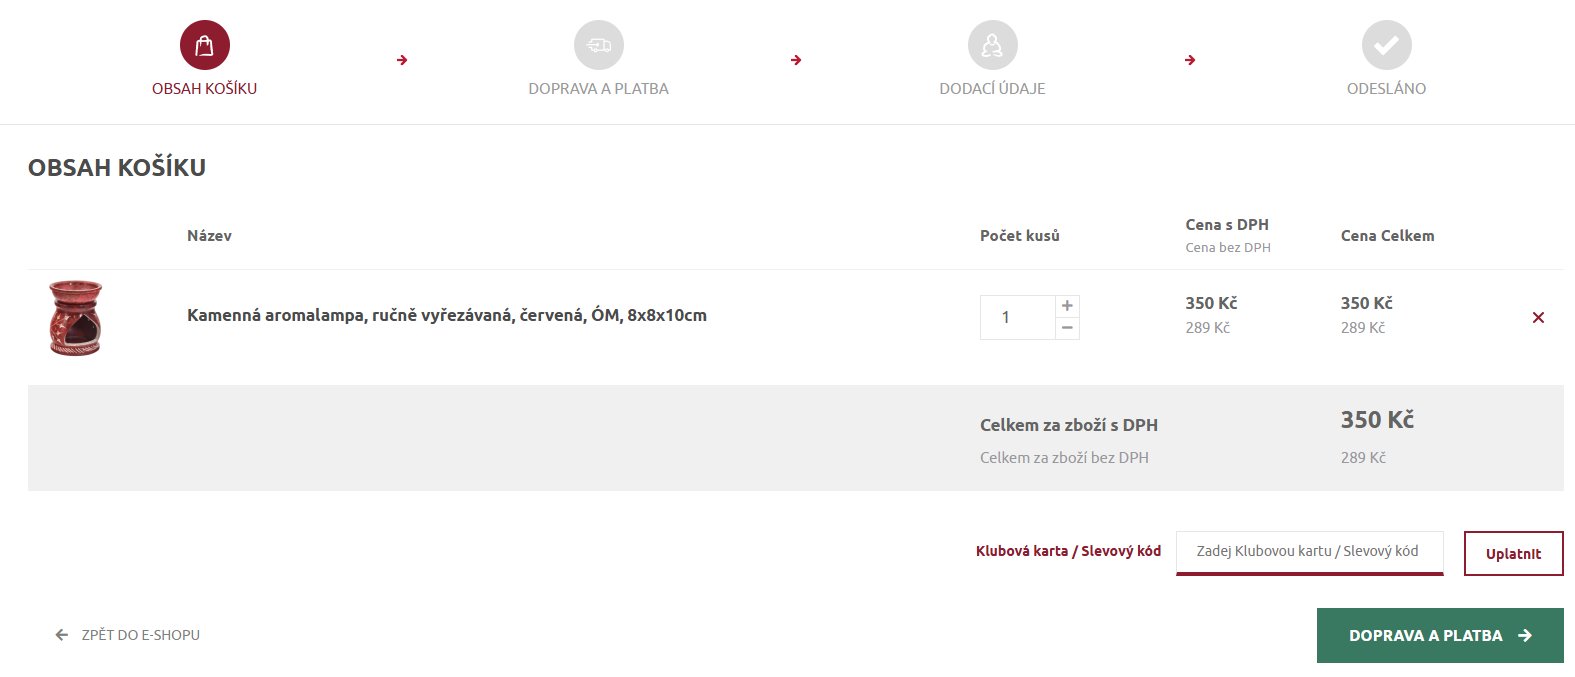Viewport: 1575px width, 677px height.
Task: Open the aromalampa product thumbnail
Action: point(76,318)
